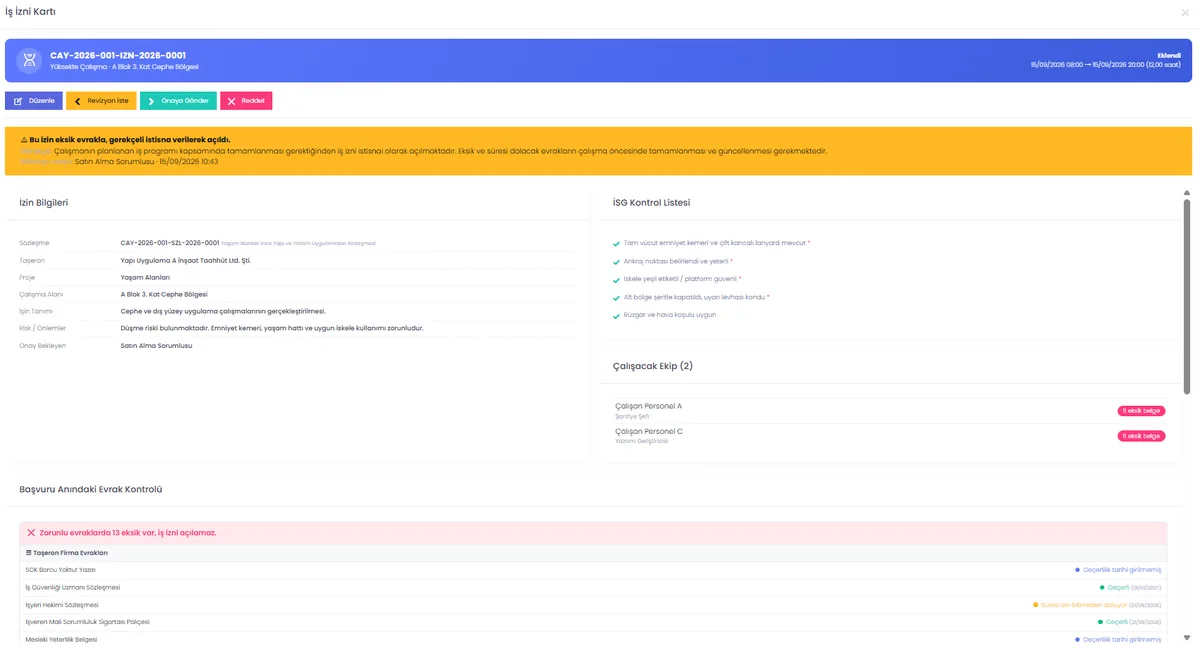Click the Çalışacak Ekip (2) heading

click(653, 366)
